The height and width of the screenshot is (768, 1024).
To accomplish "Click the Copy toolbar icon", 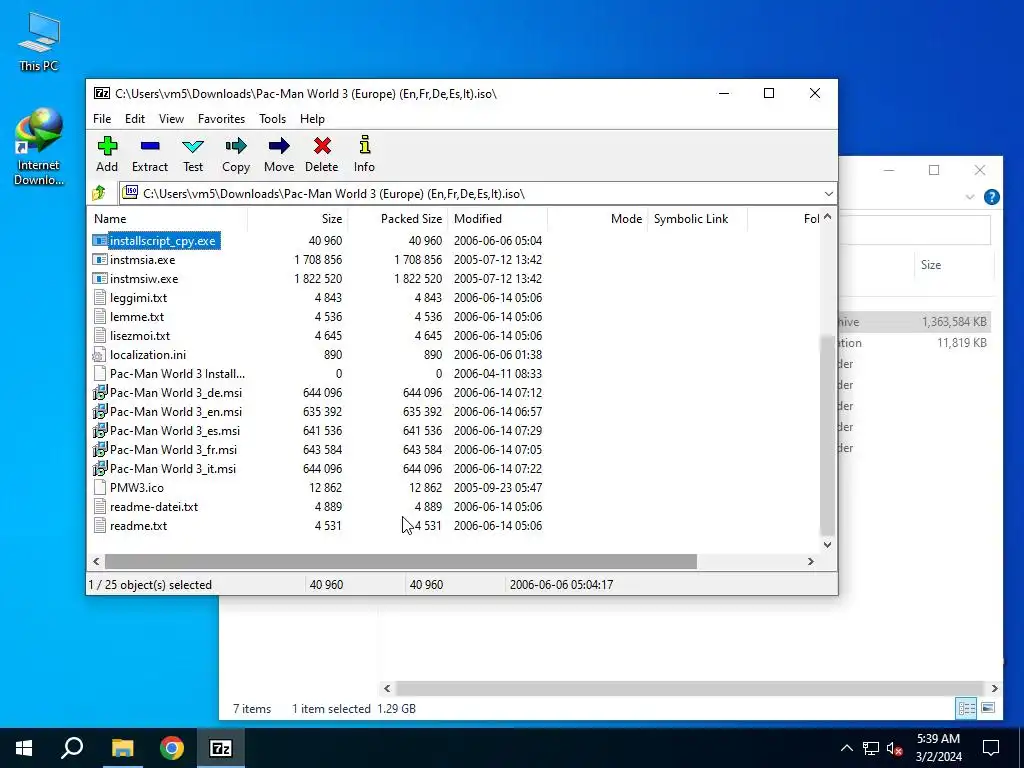I will coord(236,146).
